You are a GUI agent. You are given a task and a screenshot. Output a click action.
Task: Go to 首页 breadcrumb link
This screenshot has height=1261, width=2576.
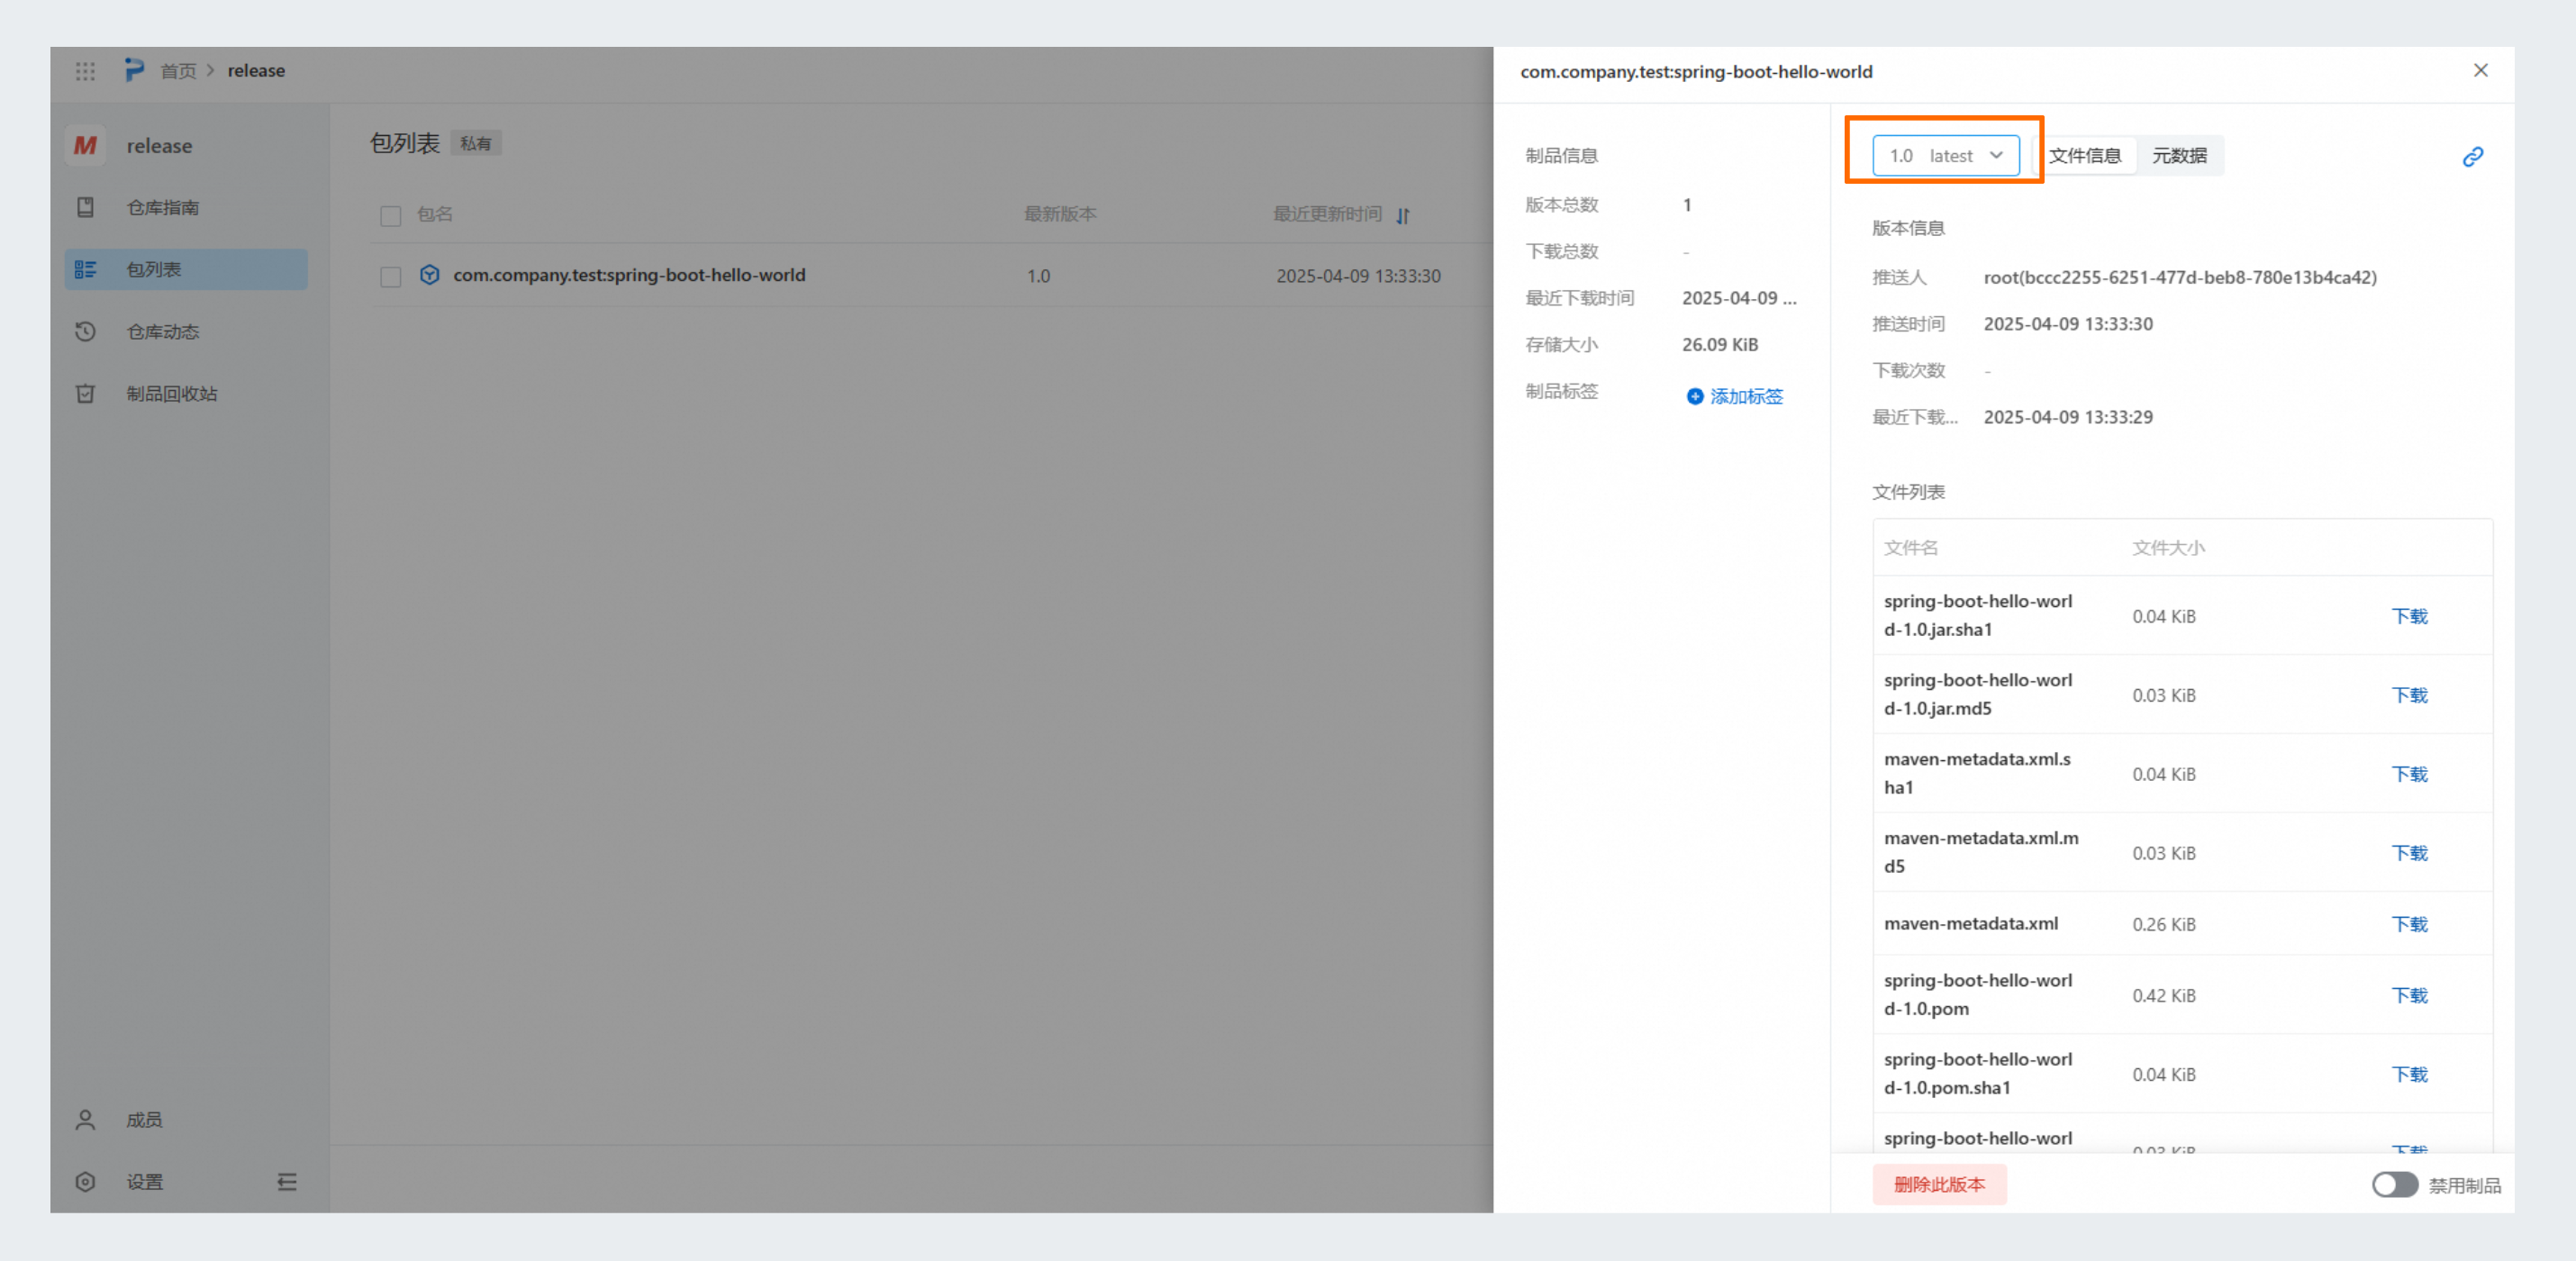pos(178,71)
